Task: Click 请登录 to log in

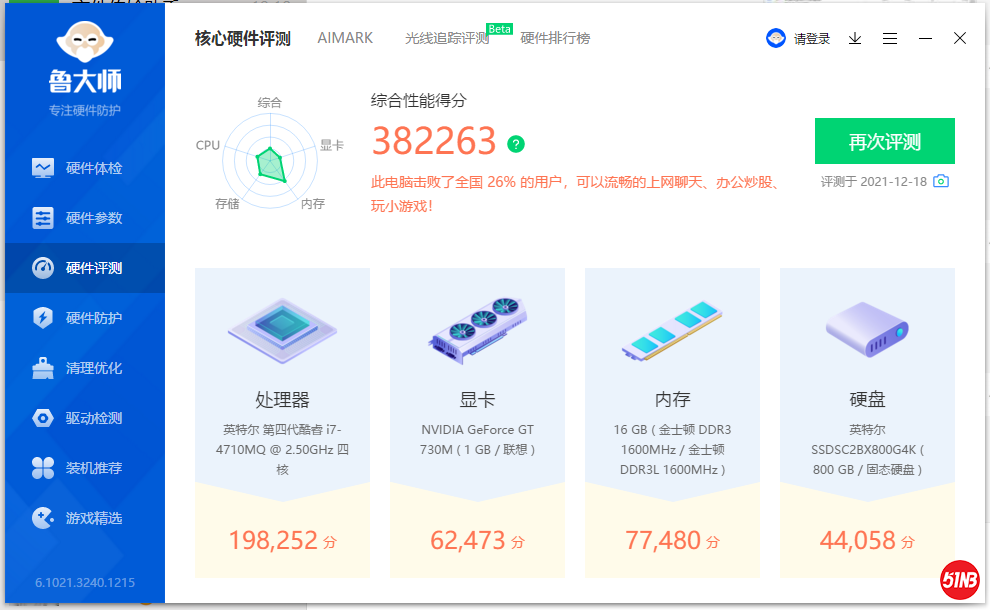Action: click(812, 39)
